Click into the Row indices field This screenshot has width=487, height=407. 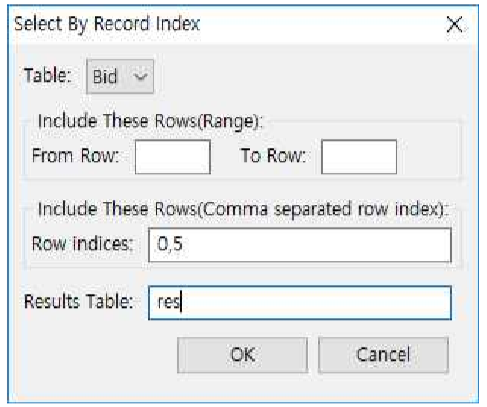(x=300, y=245)
